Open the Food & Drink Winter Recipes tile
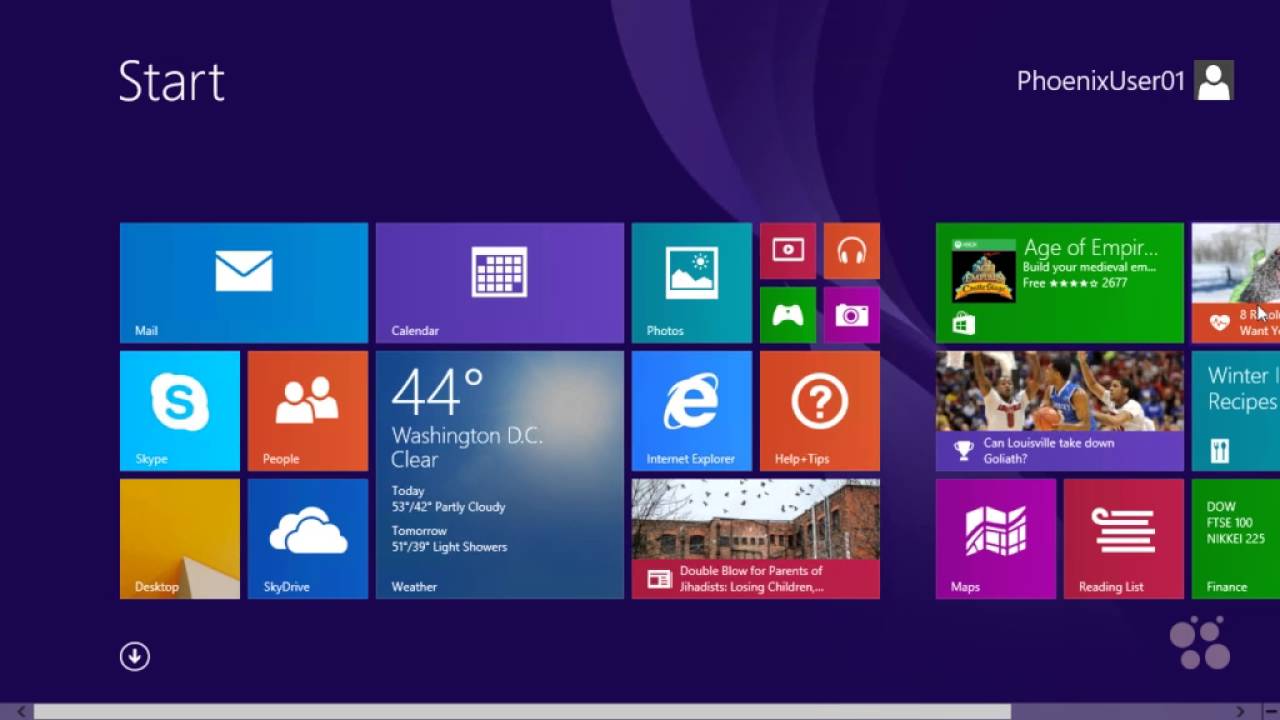 1236,411
